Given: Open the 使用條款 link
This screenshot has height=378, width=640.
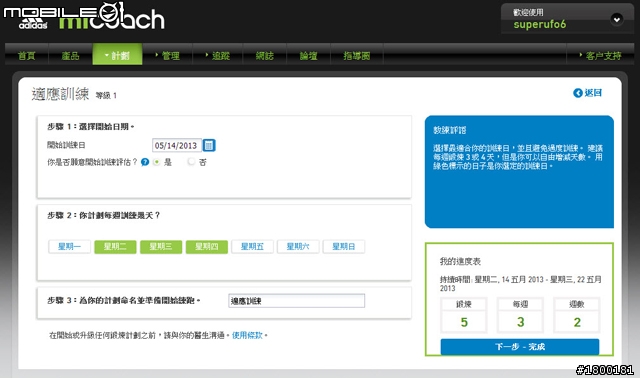Looking at the screenshot, I should tap(247, 335).
